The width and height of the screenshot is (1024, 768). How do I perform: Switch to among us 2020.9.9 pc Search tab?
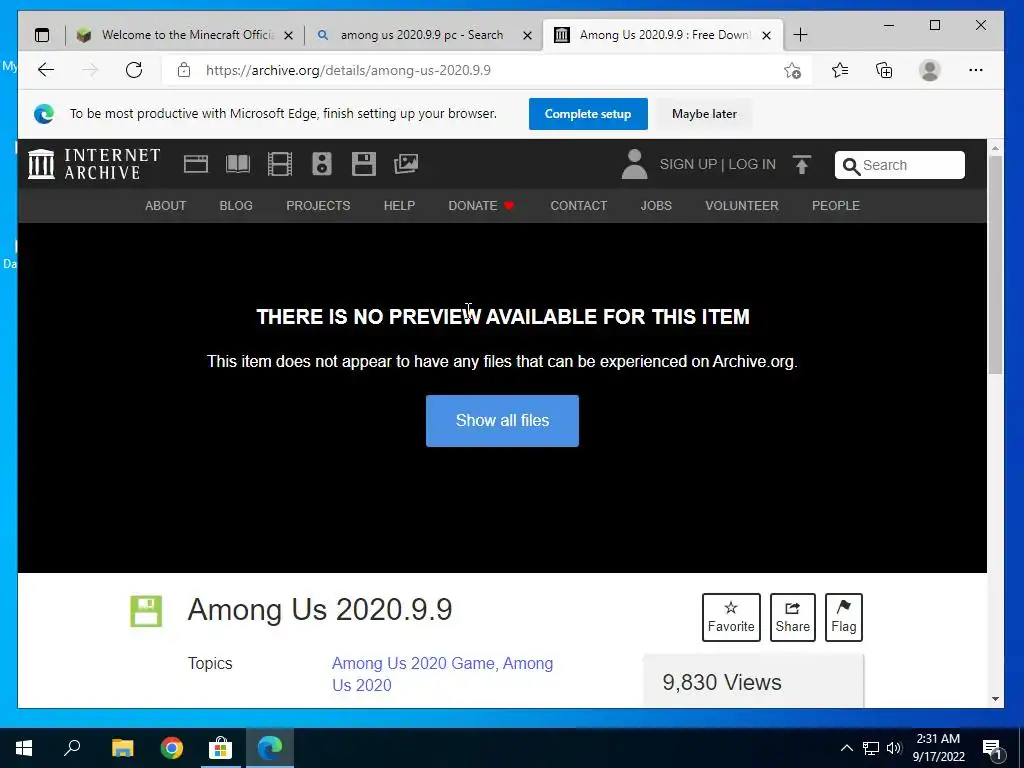tap(422, 35)
